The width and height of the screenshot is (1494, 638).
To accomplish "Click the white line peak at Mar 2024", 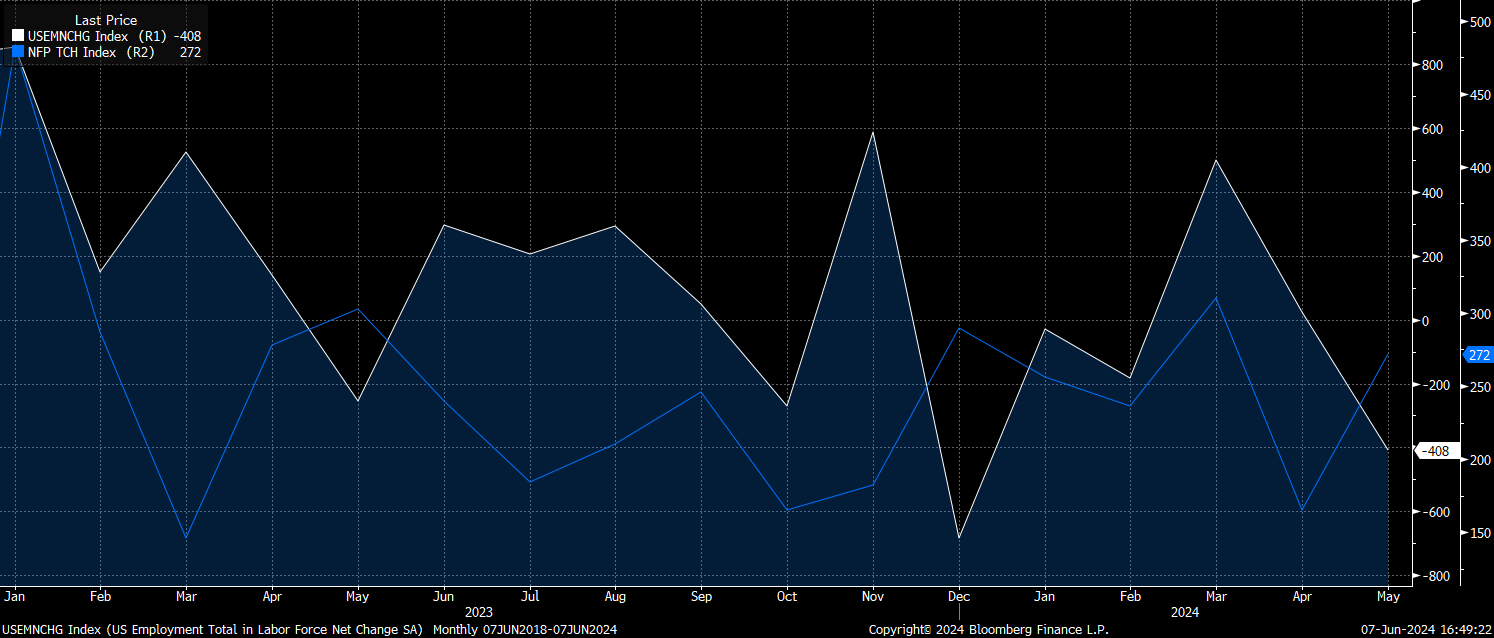I will coord(1216,161).
